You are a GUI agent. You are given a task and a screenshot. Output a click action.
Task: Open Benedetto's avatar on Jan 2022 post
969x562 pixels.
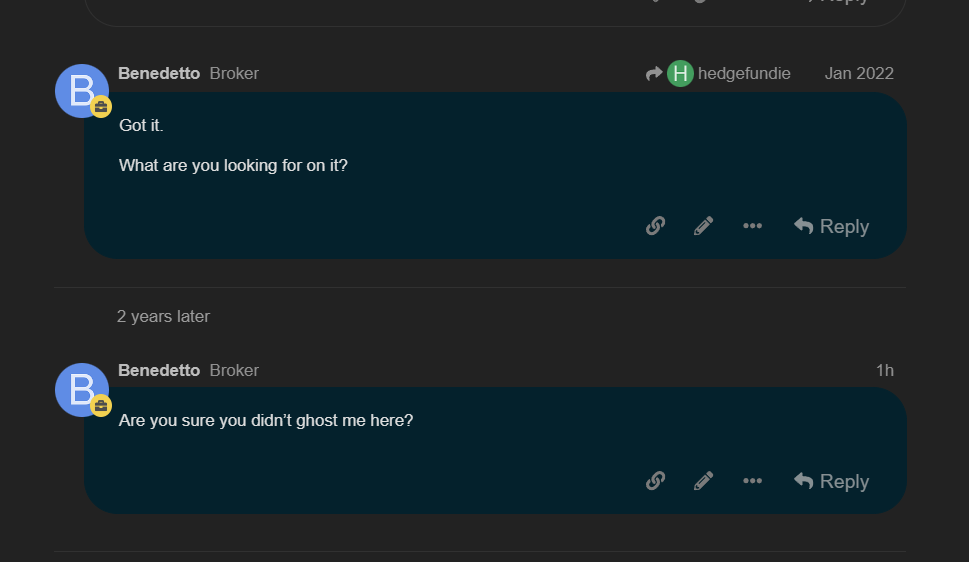(x=82, y=91)
